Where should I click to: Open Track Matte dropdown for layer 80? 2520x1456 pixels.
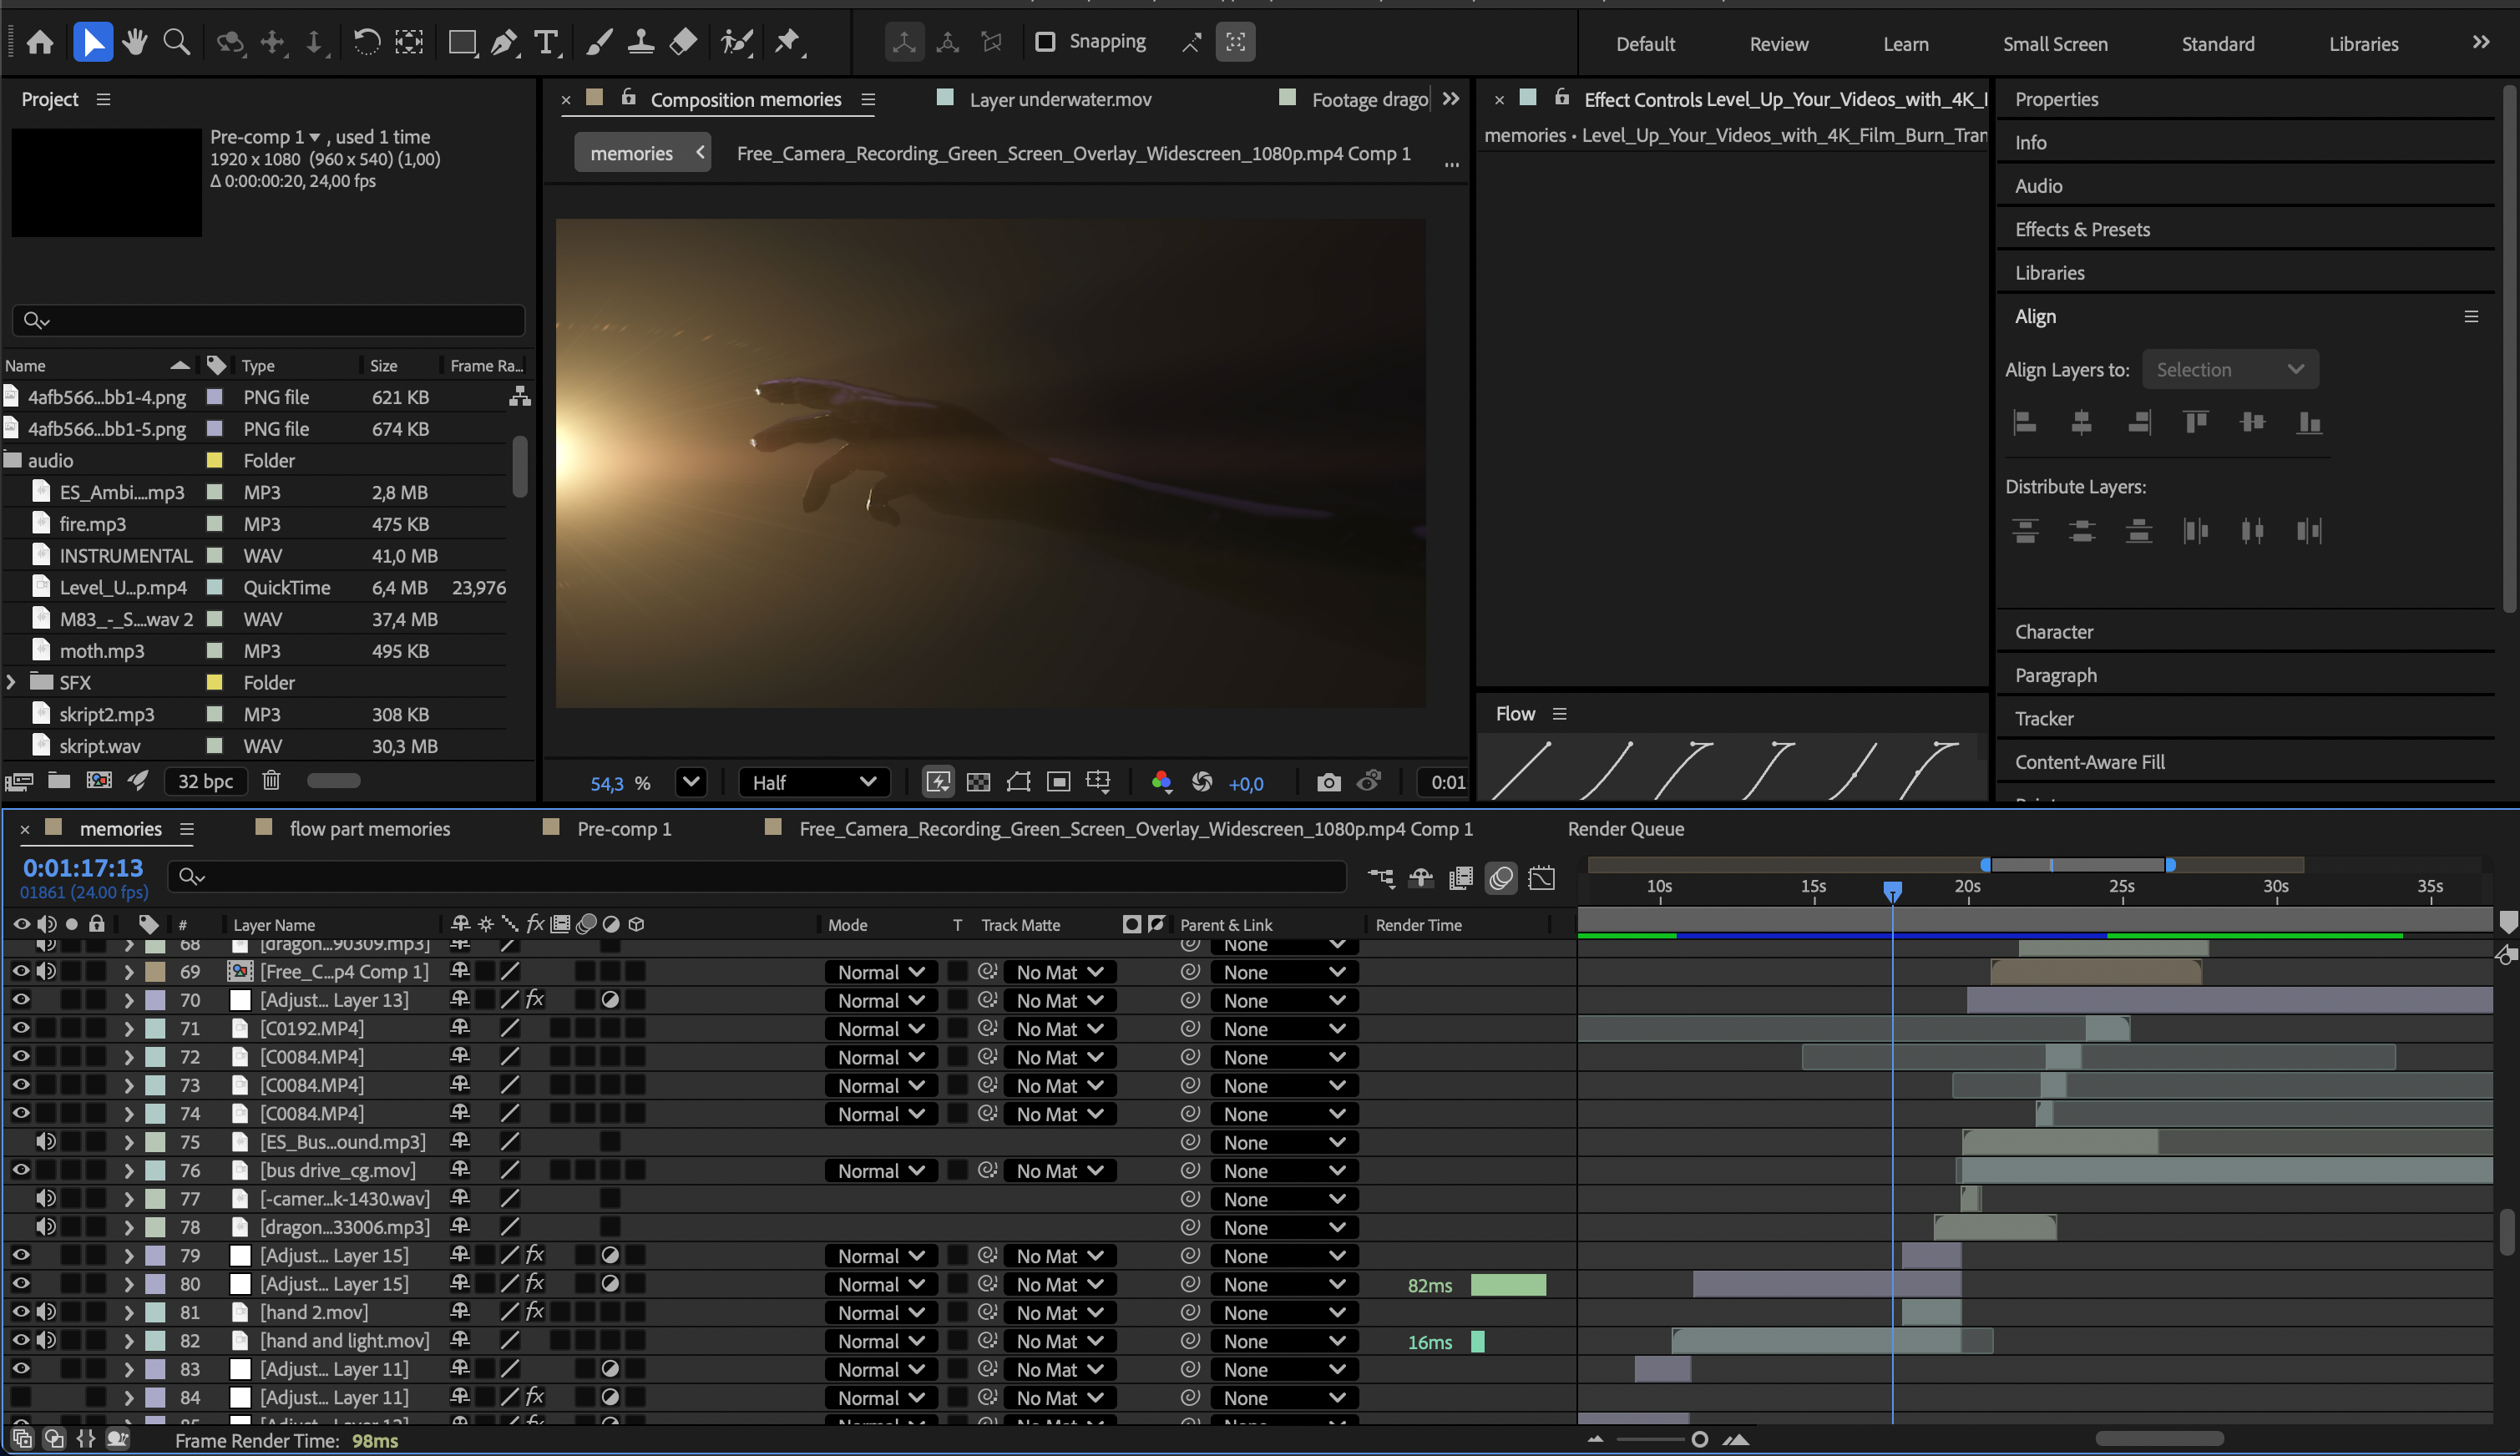[1058, 1284]
